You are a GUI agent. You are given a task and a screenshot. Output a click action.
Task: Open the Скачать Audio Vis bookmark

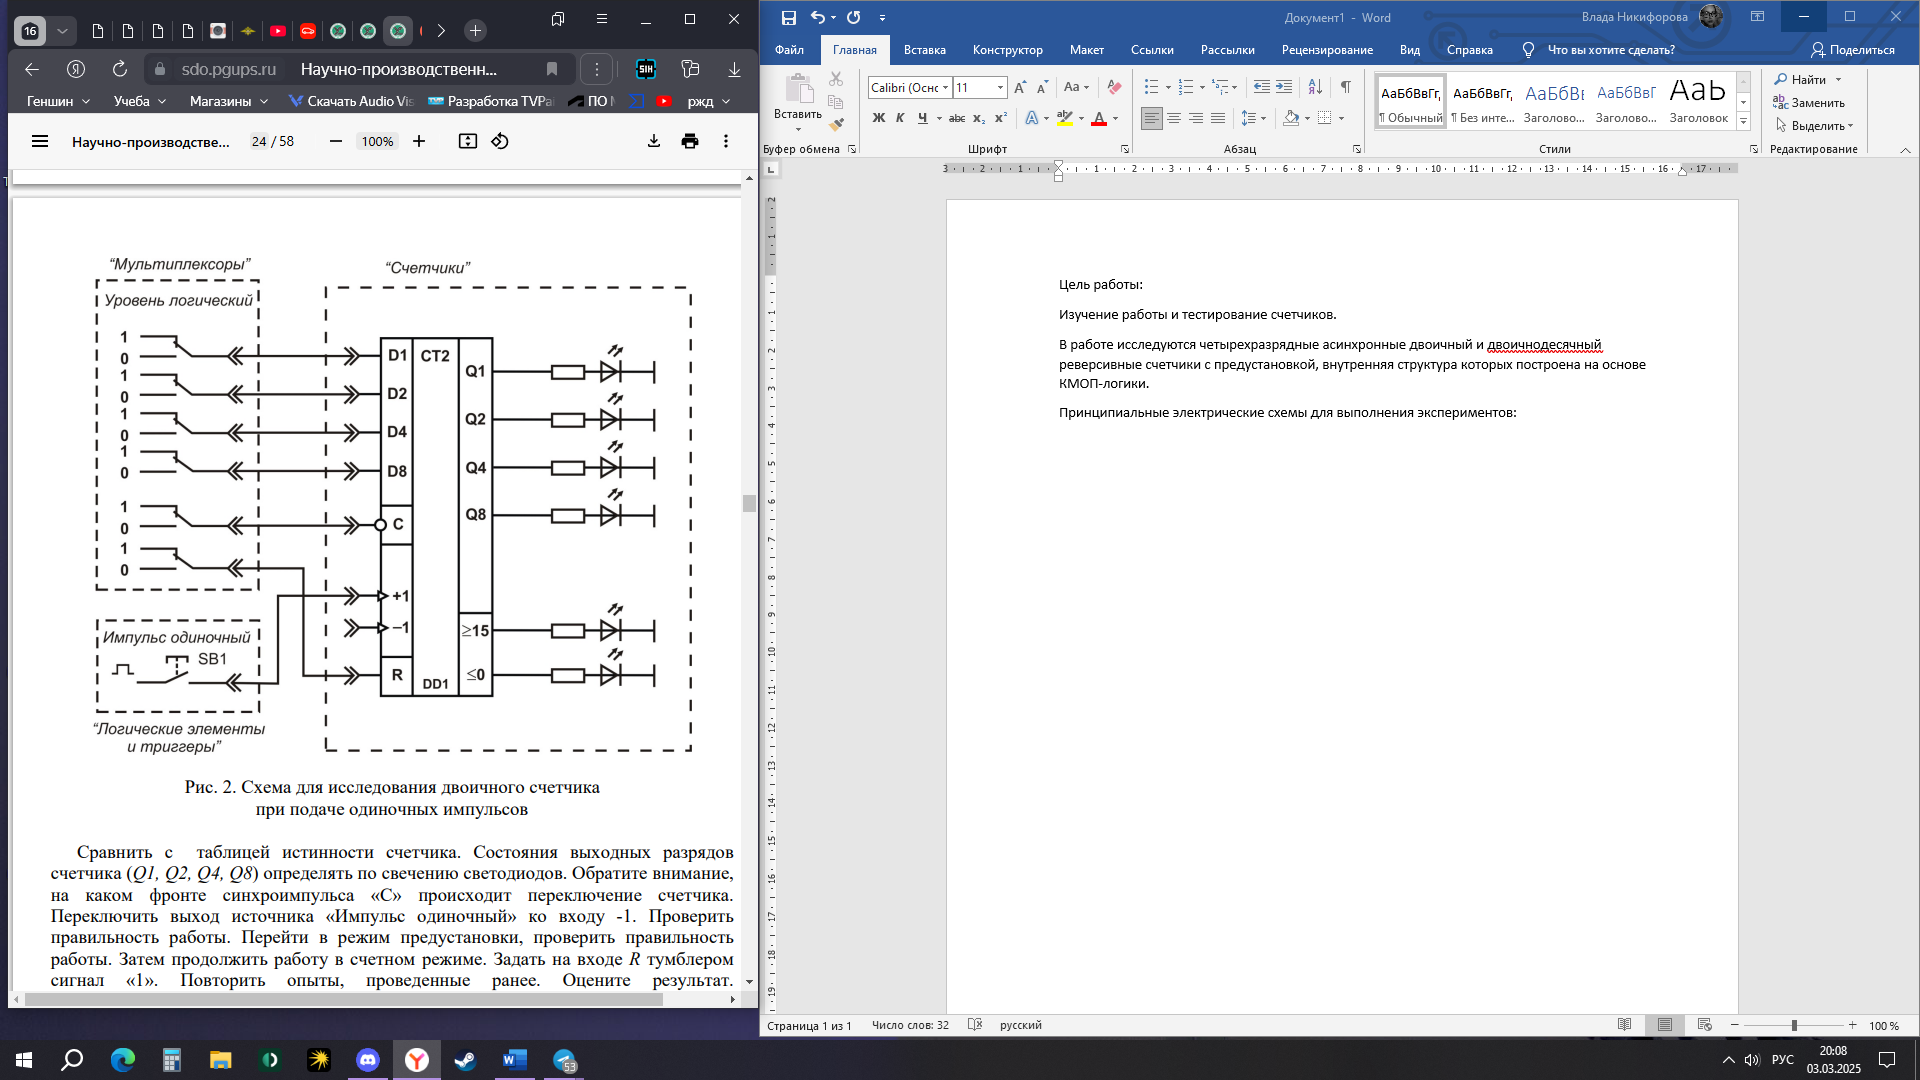coord(351,101)
